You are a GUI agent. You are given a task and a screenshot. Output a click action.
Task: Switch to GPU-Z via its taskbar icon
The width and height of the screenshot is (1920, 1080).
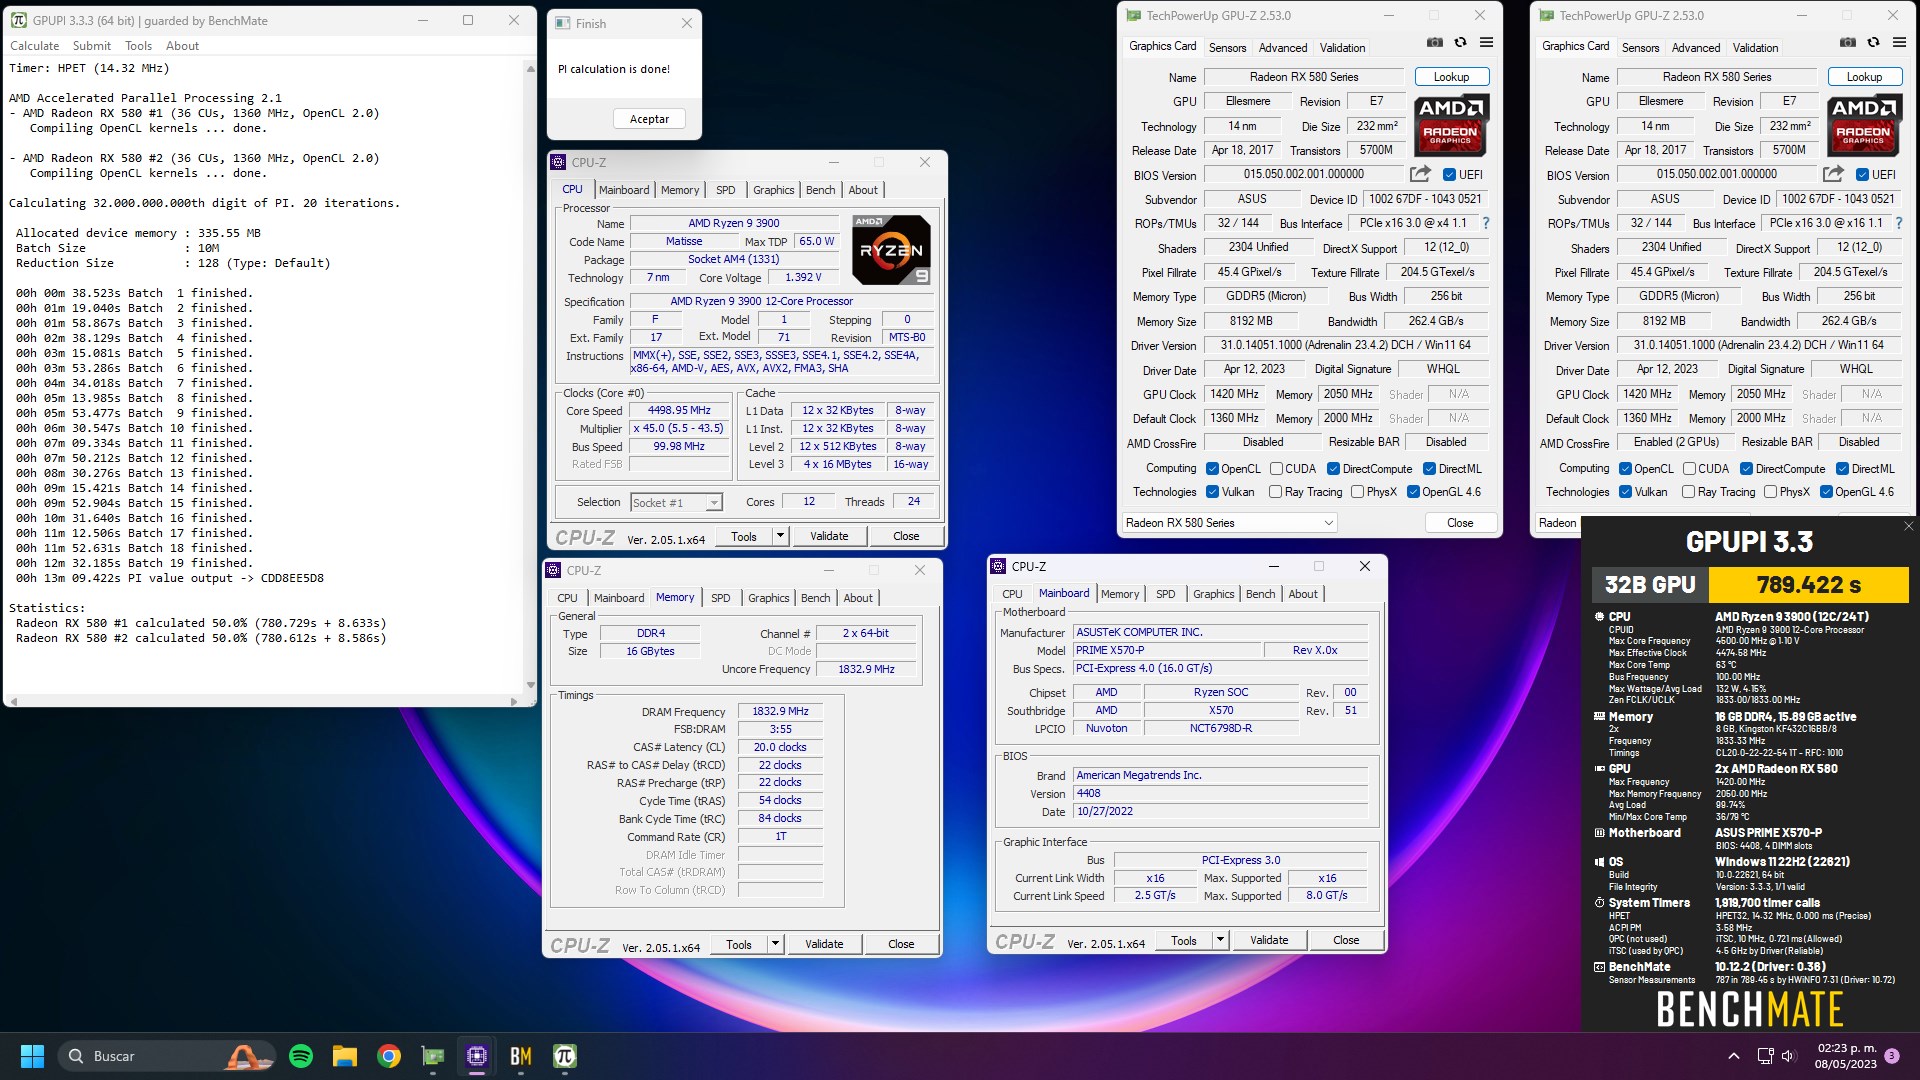point(433,1056)
